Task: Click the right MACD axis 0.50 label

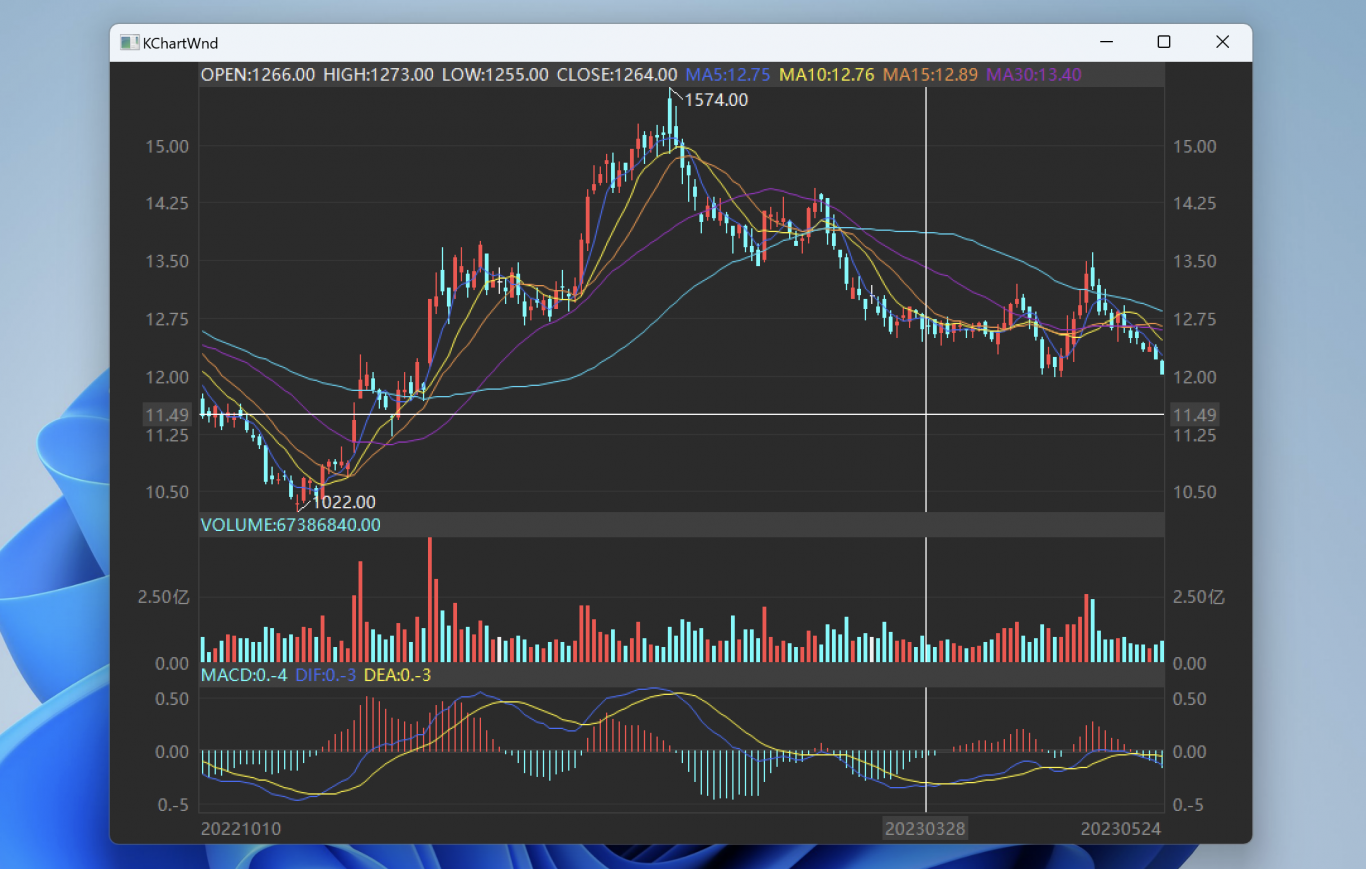Action: click(1190, 698)
